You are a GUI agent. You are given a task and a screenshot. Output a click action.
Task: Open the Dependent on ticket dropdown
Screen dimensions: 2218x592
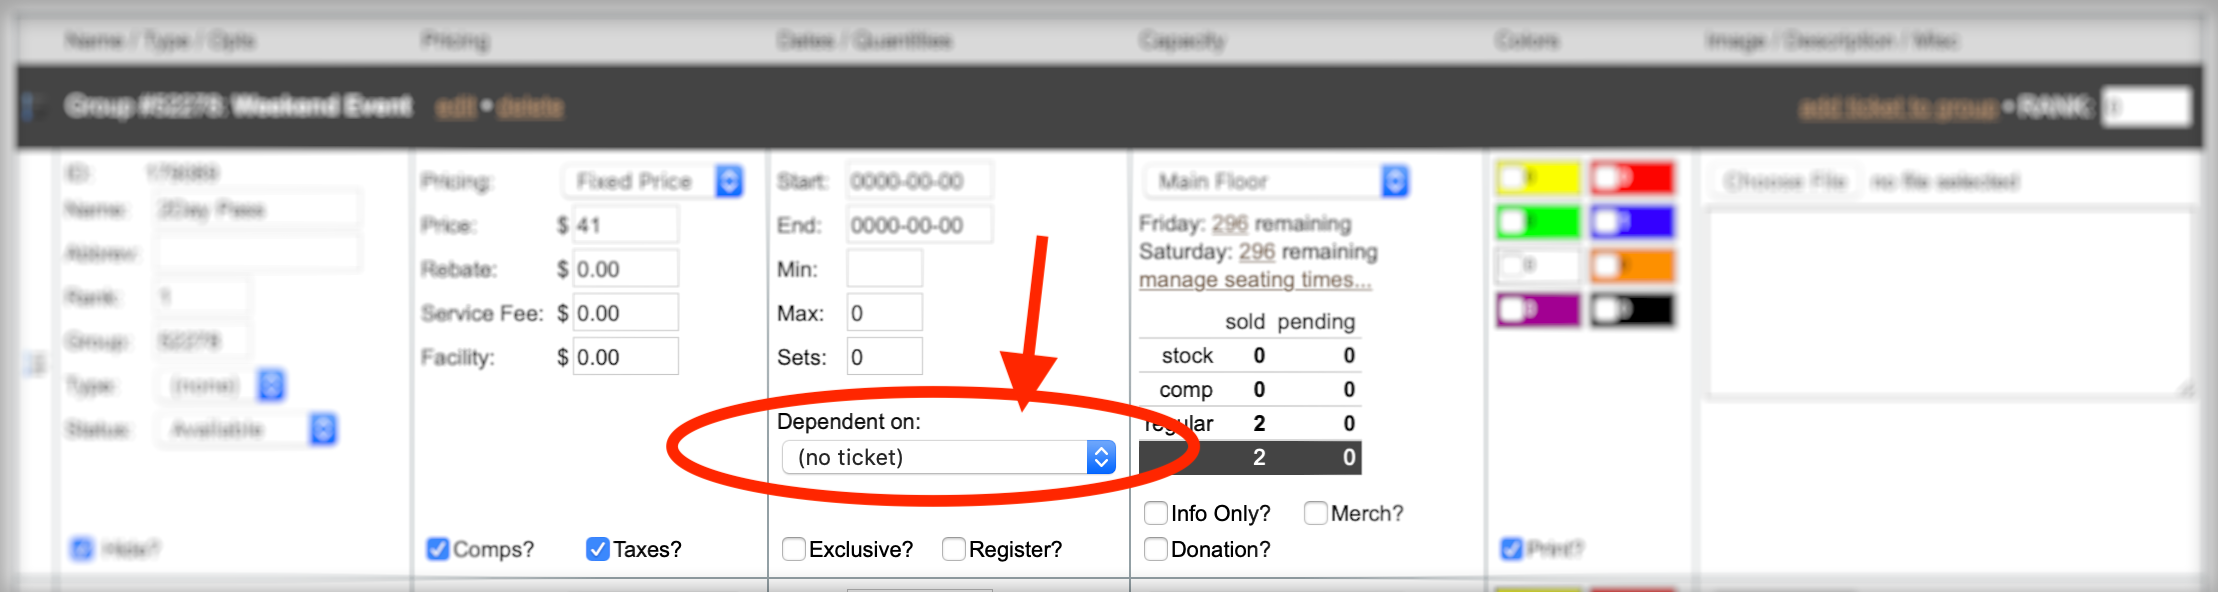click(x=948, y=457)
